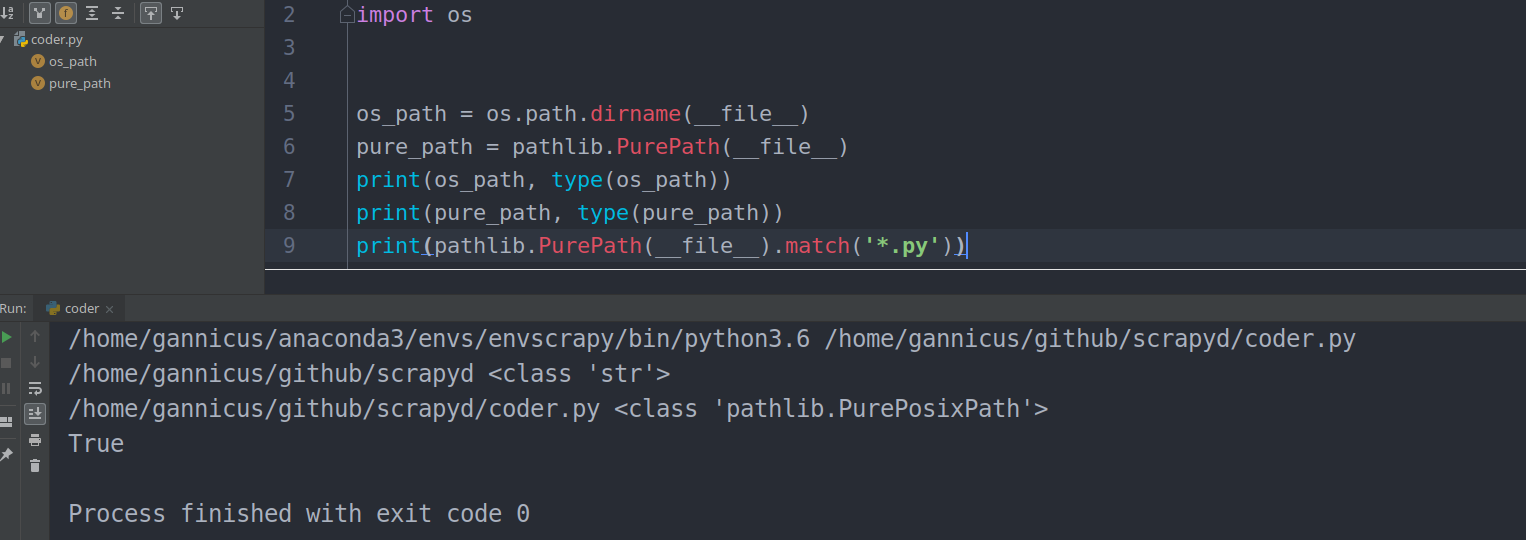
Task: Pin the Run tab with pin icon
Action: [x=6, y=455]
